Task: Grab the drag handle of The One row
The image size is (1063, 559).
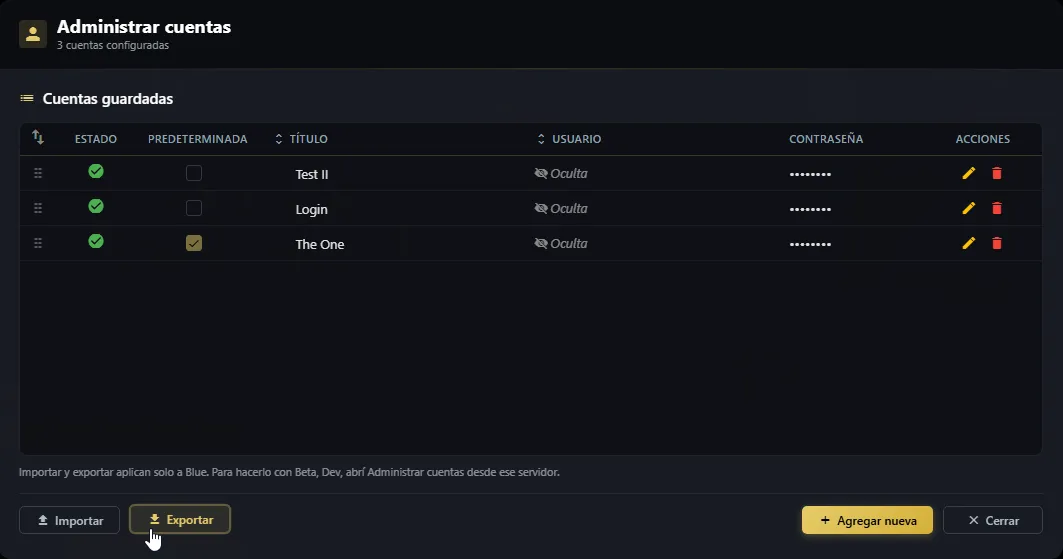Action: point(38,243)
